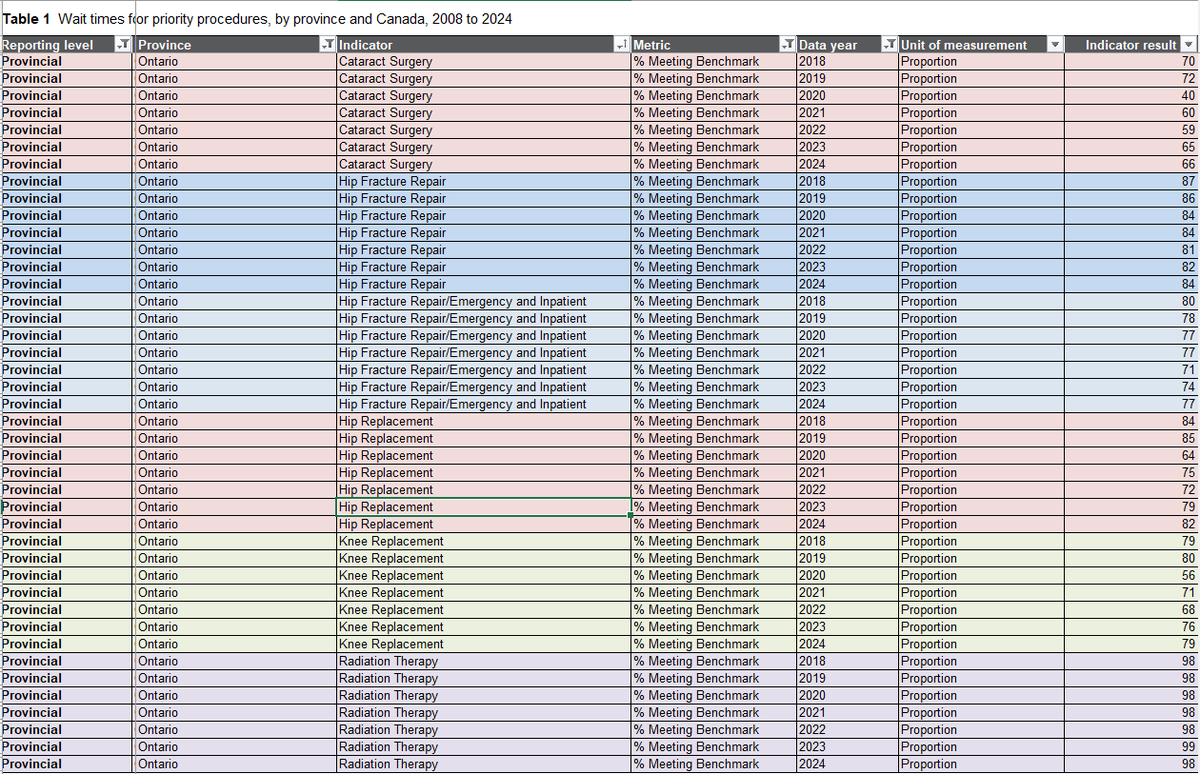Image resolution: width=1200 pixels, height=774 pixels.
Task: Select result 81 for Hip Fracture Repair 2022
Action: pos(1131,249)
